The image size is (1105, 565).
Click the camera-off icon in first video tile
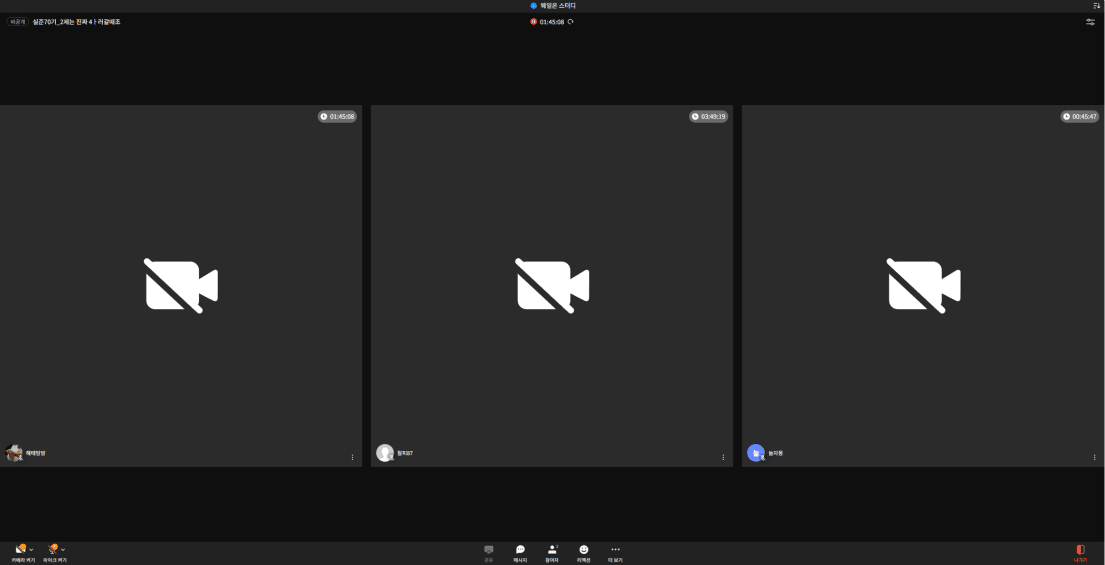(181, 285)
